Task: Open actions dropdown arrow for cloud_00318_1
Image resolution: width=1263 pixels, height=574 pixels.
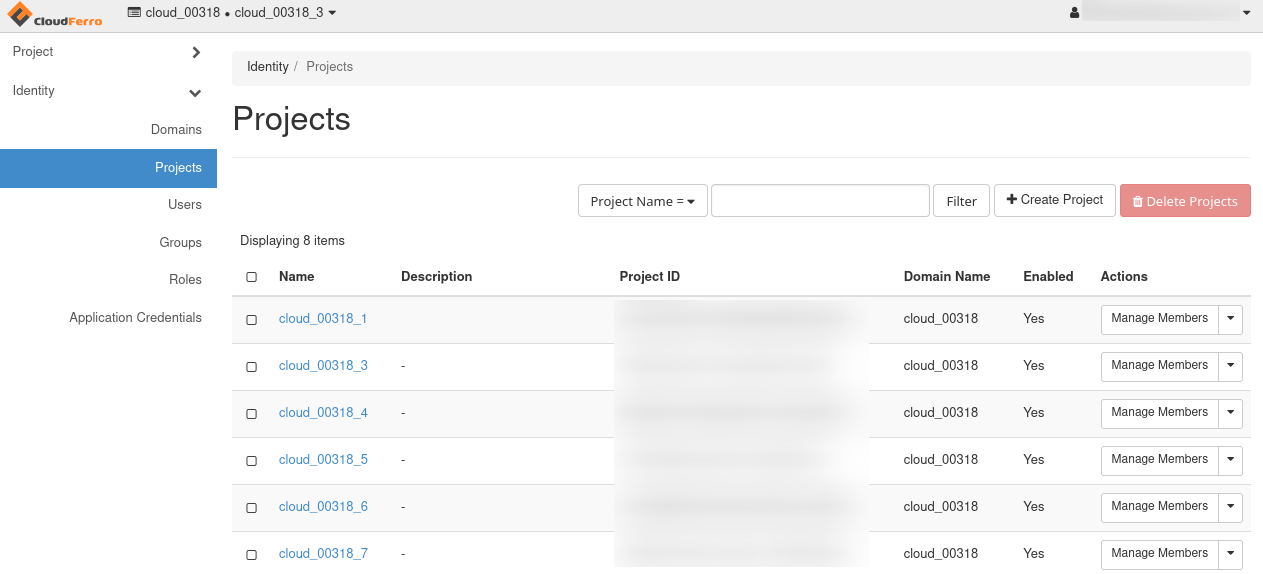Action: (x=1231, y=319)
